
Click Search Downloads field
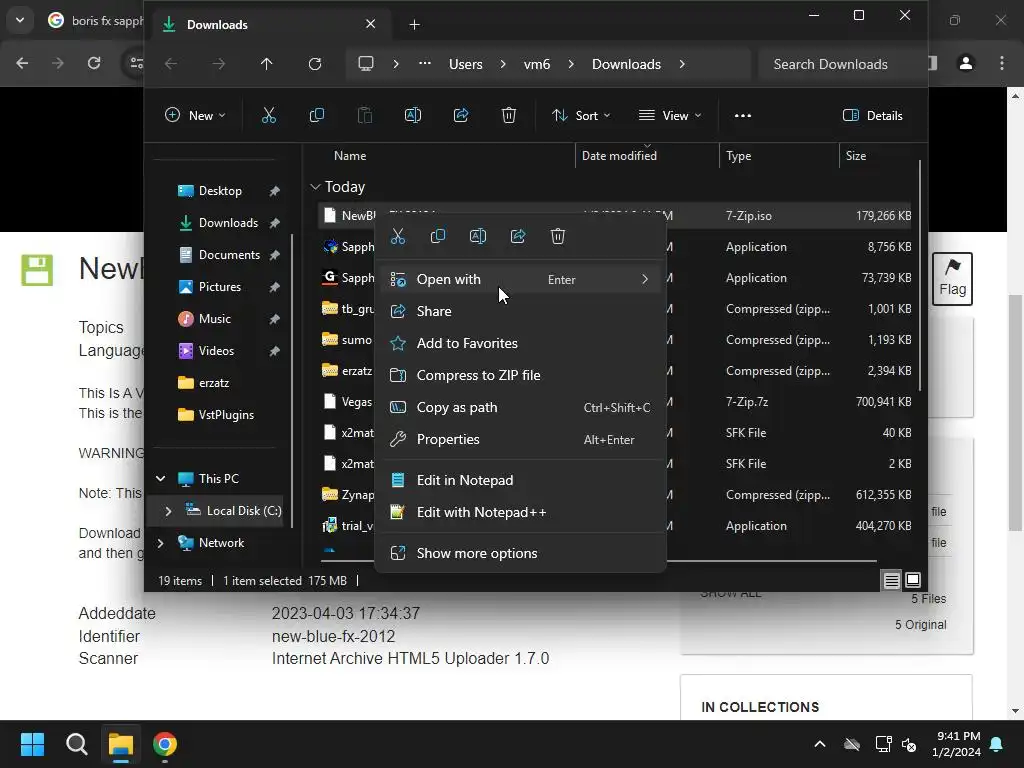pos(839,64)
